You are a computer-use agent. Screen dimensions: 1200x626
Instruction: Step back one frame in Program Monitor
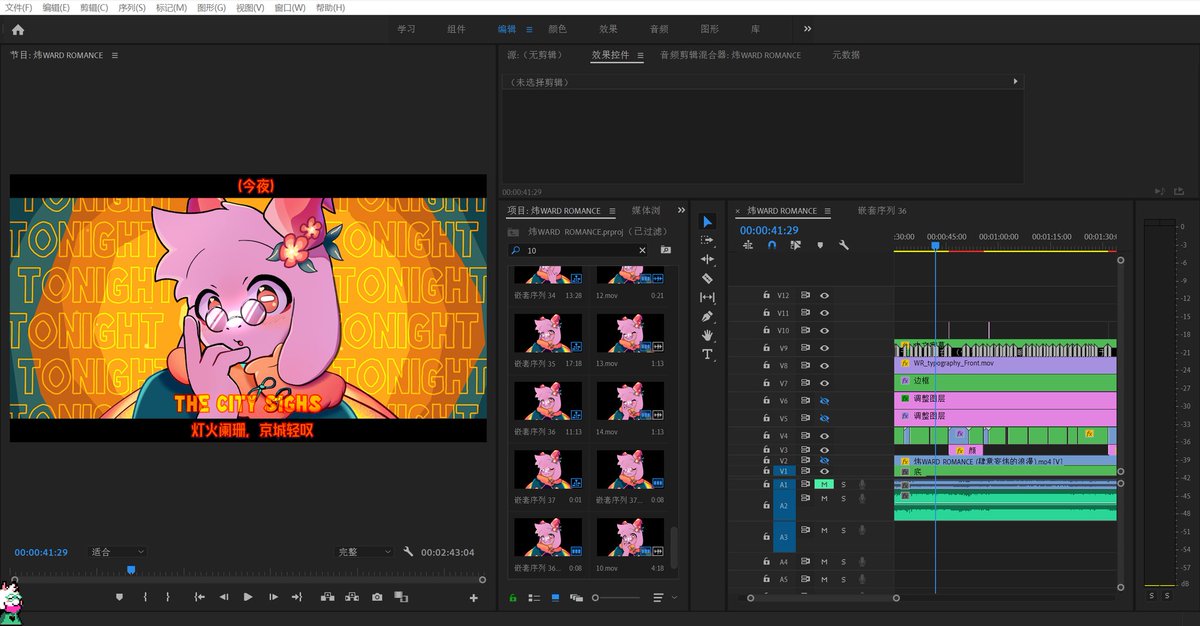pos(222,597)
